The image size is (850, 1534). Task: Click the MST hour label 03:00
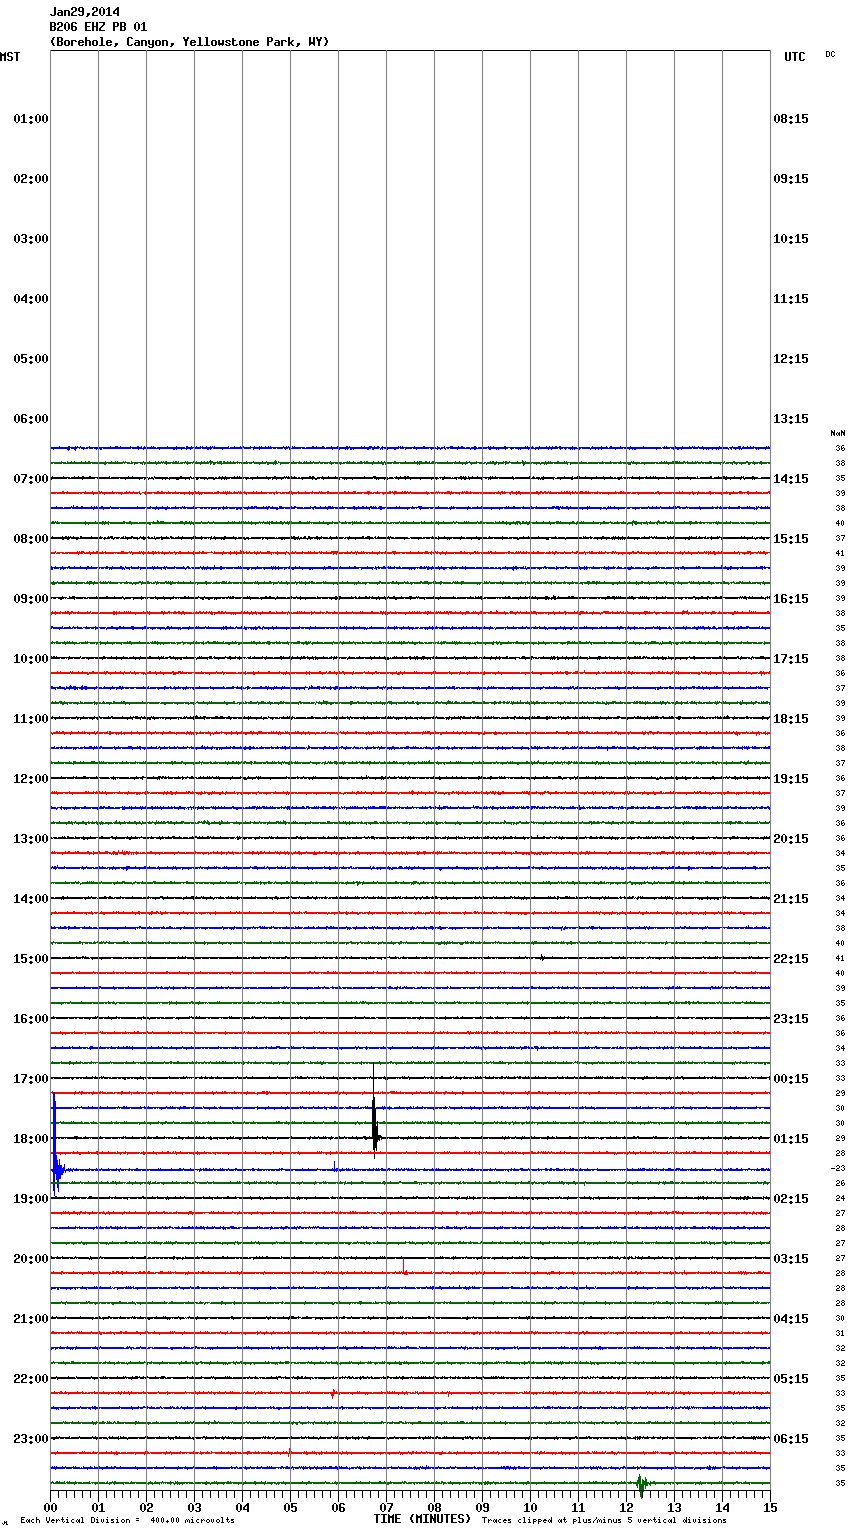point(31,239)
